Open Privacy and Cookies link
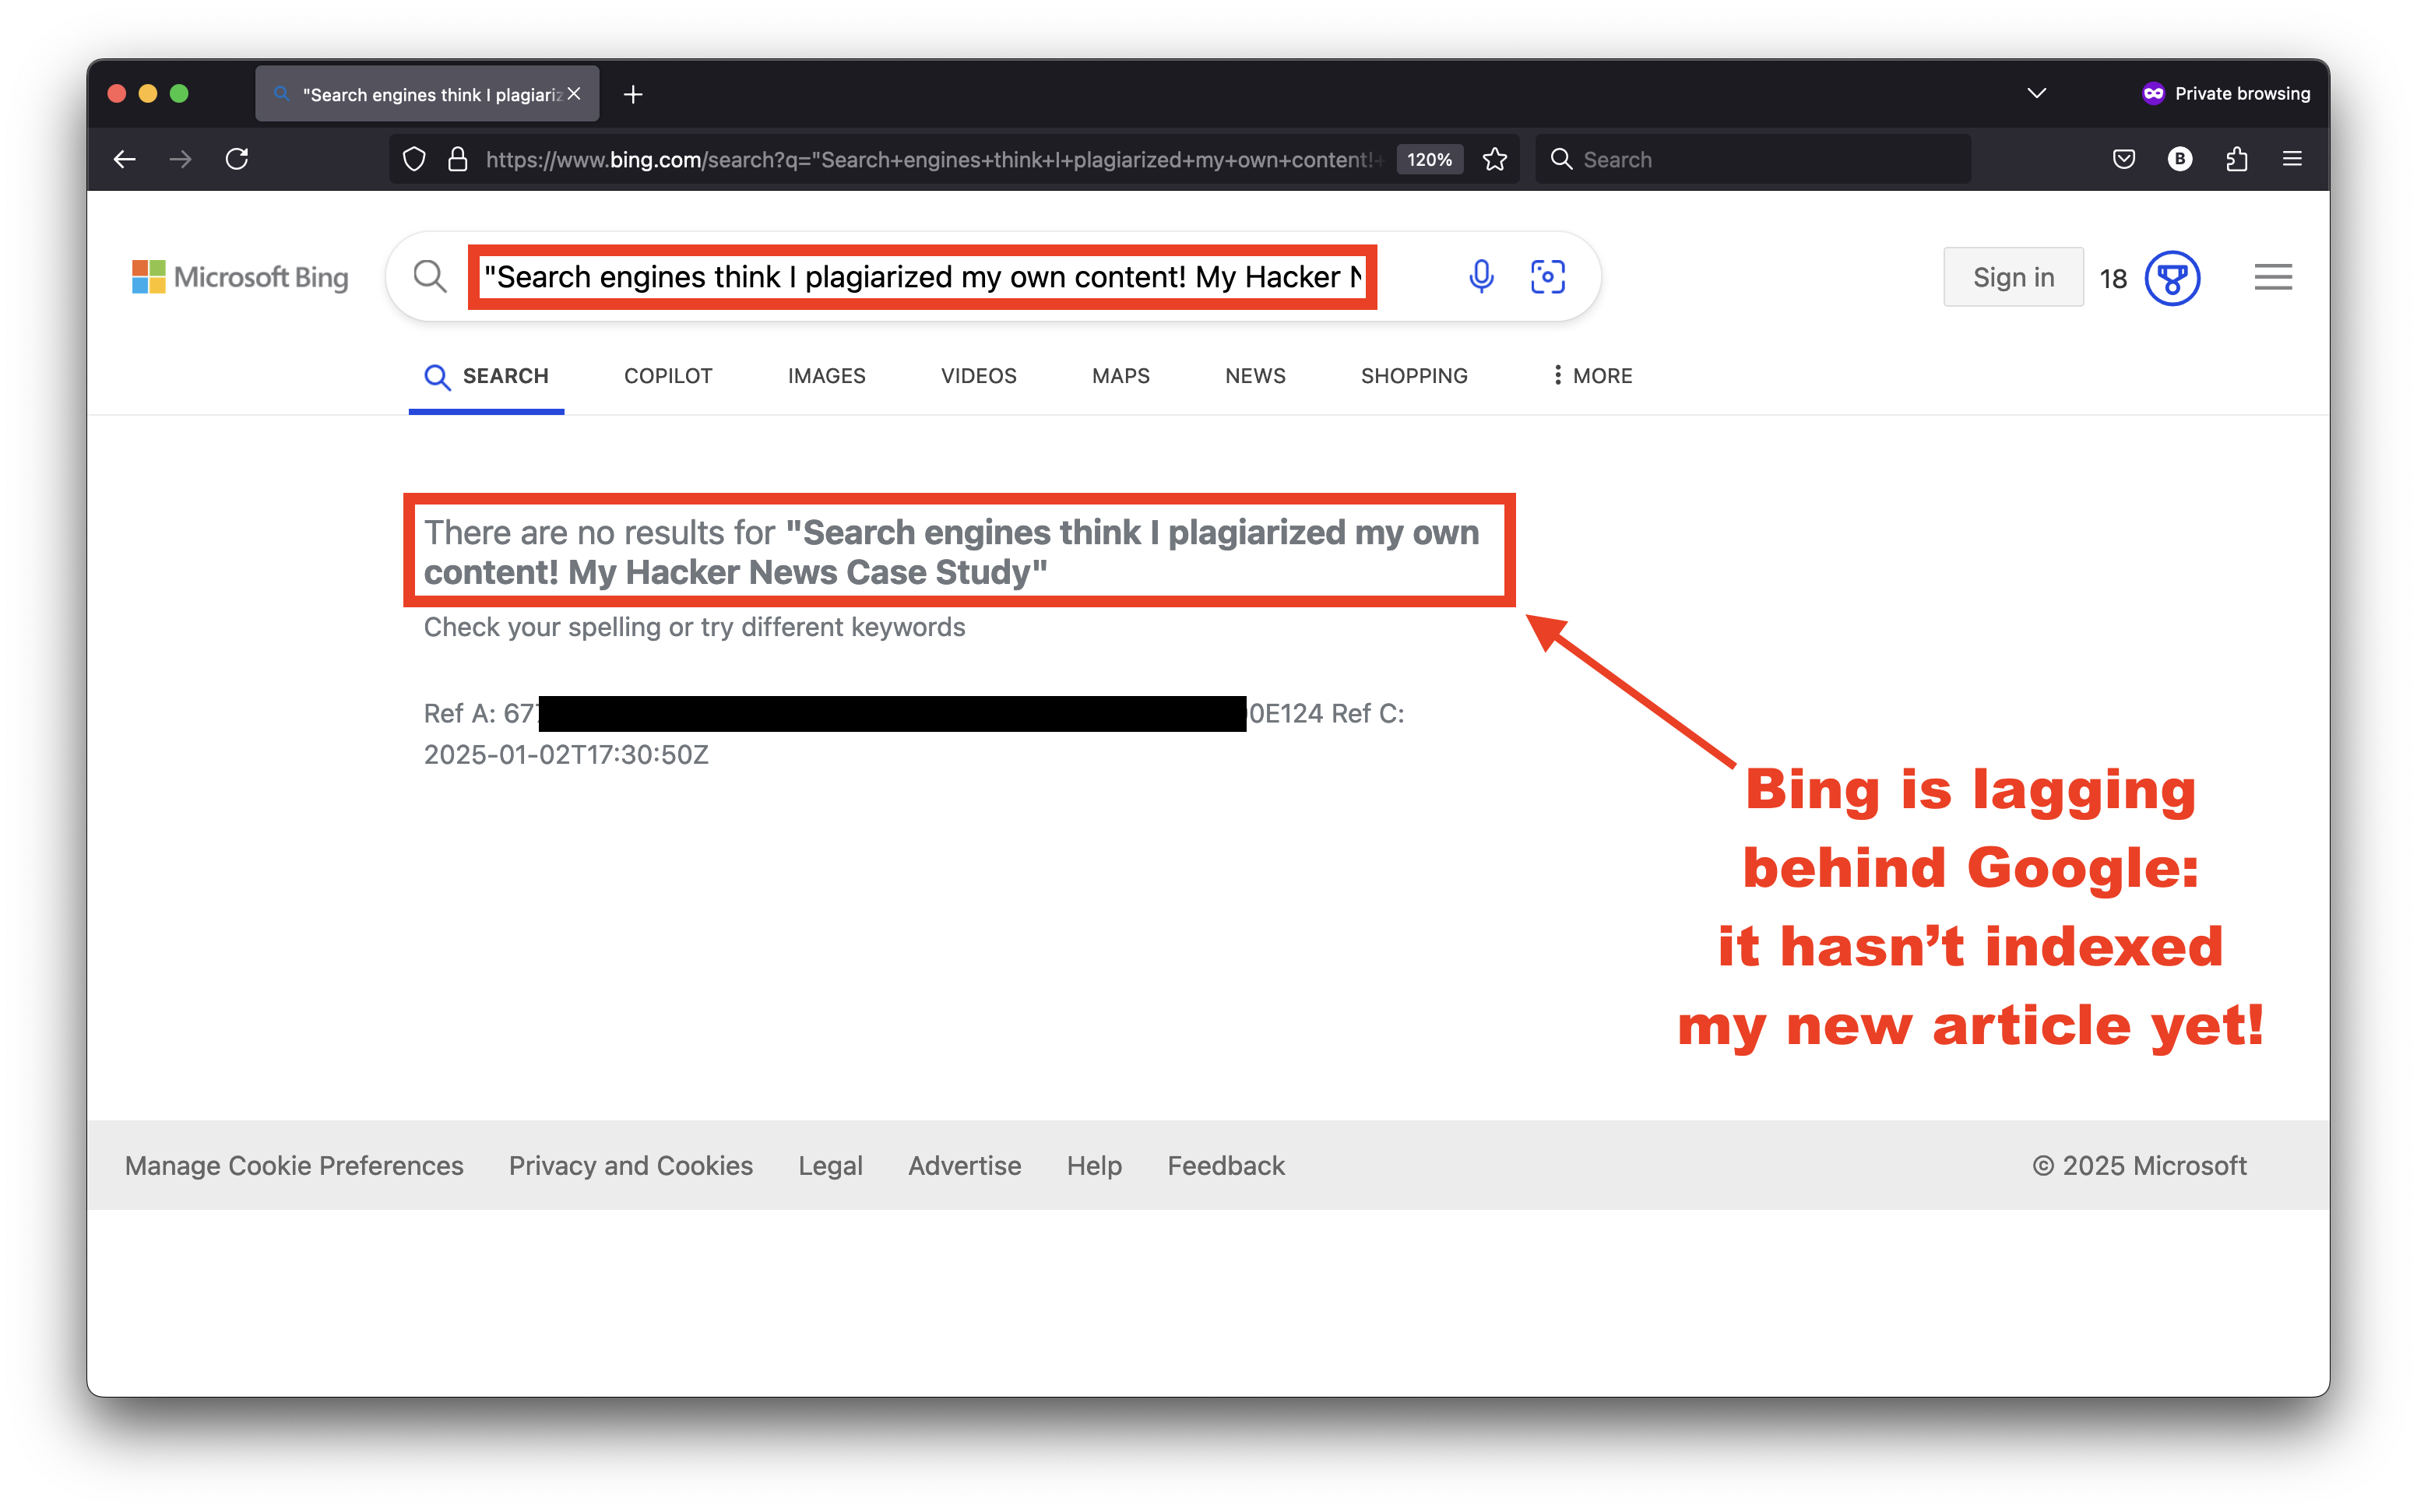2417x1512 pixels. (631, 1165)
